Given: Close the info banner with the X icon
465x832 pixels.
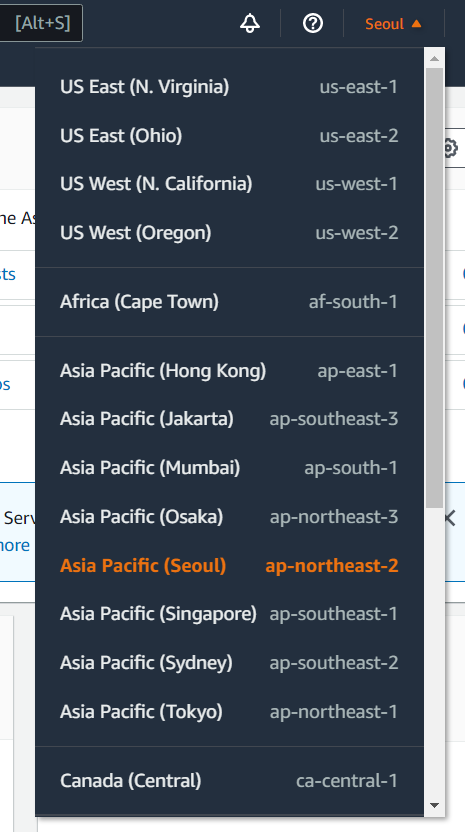Looking at the screenshot, I should click(450, 518).
